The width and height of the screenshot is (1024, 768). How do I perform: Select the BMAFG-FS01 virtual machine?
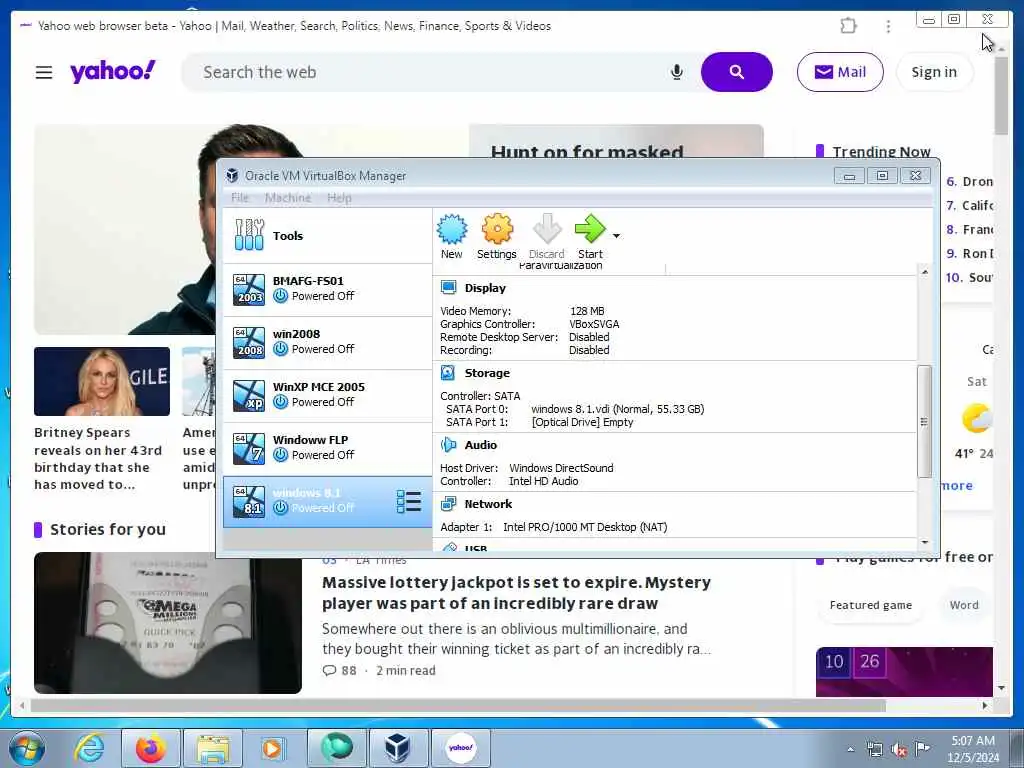pos(327,289)
